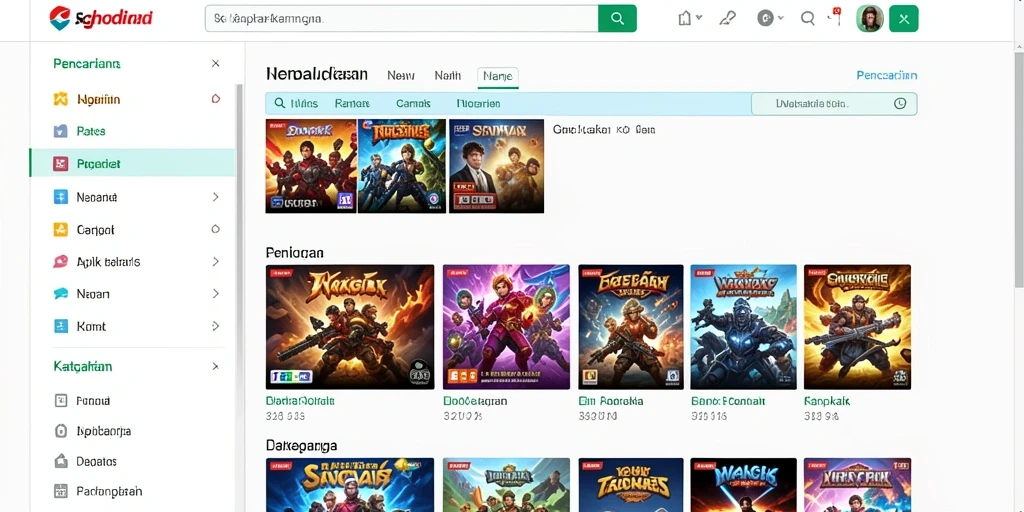Open the Dakepanga thumbnail with the yellow title
This screenshot has width=1024, height=512.
pos(631,485)
